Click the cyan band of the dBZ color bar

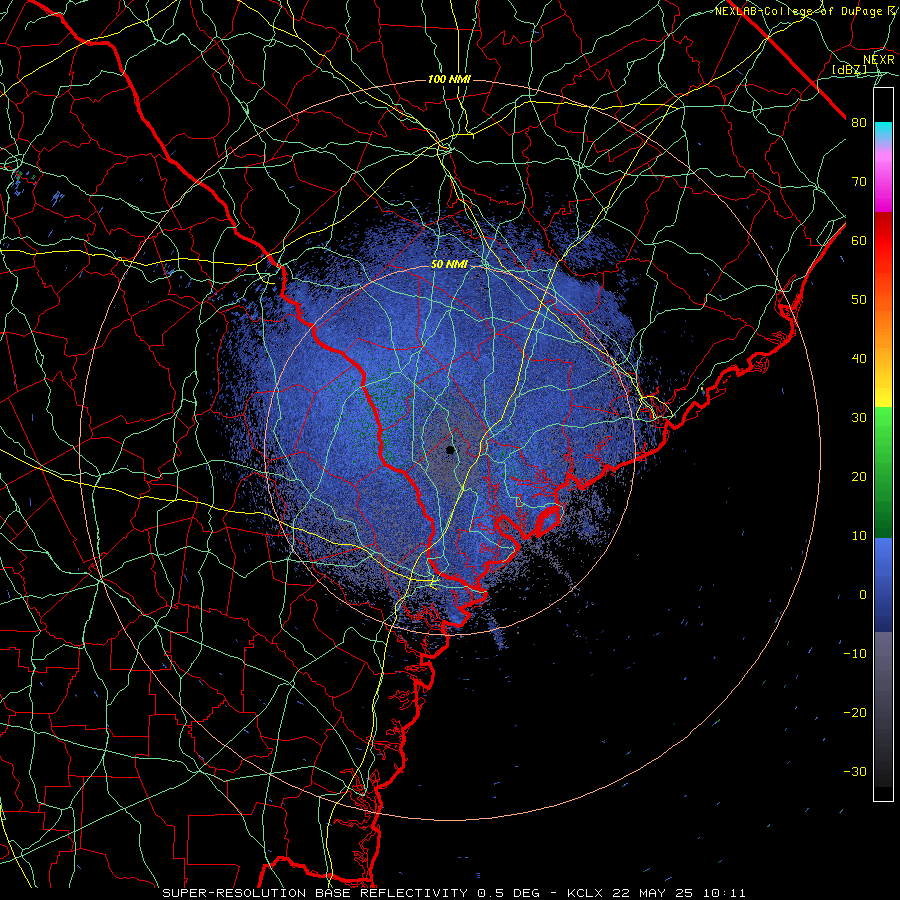coord(883,131)
